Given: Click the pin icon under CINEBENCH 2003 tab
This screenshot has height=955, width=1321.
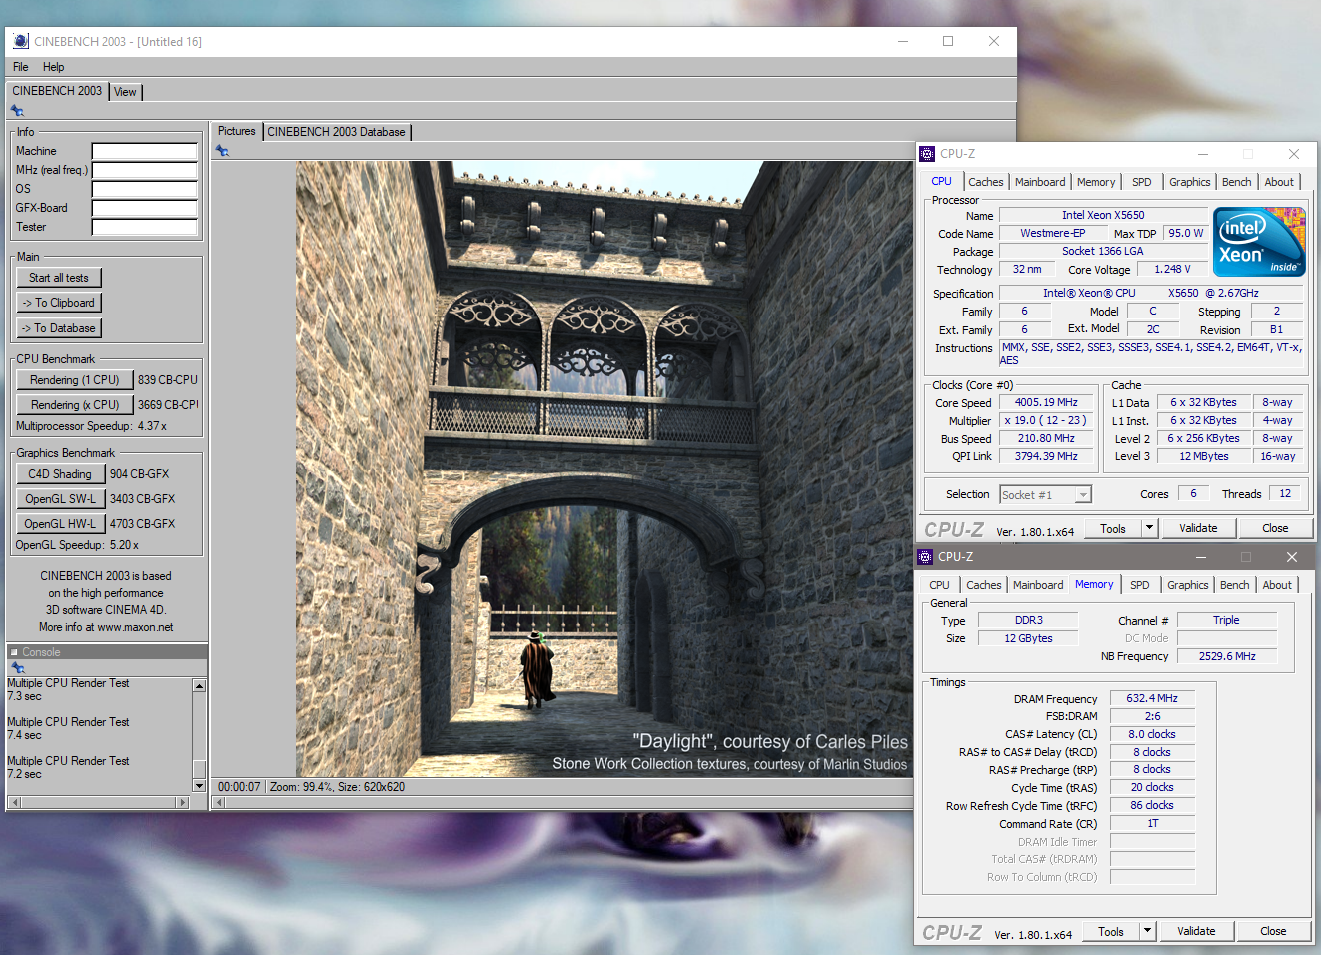Looking at the screenshot, I should 17,110.
